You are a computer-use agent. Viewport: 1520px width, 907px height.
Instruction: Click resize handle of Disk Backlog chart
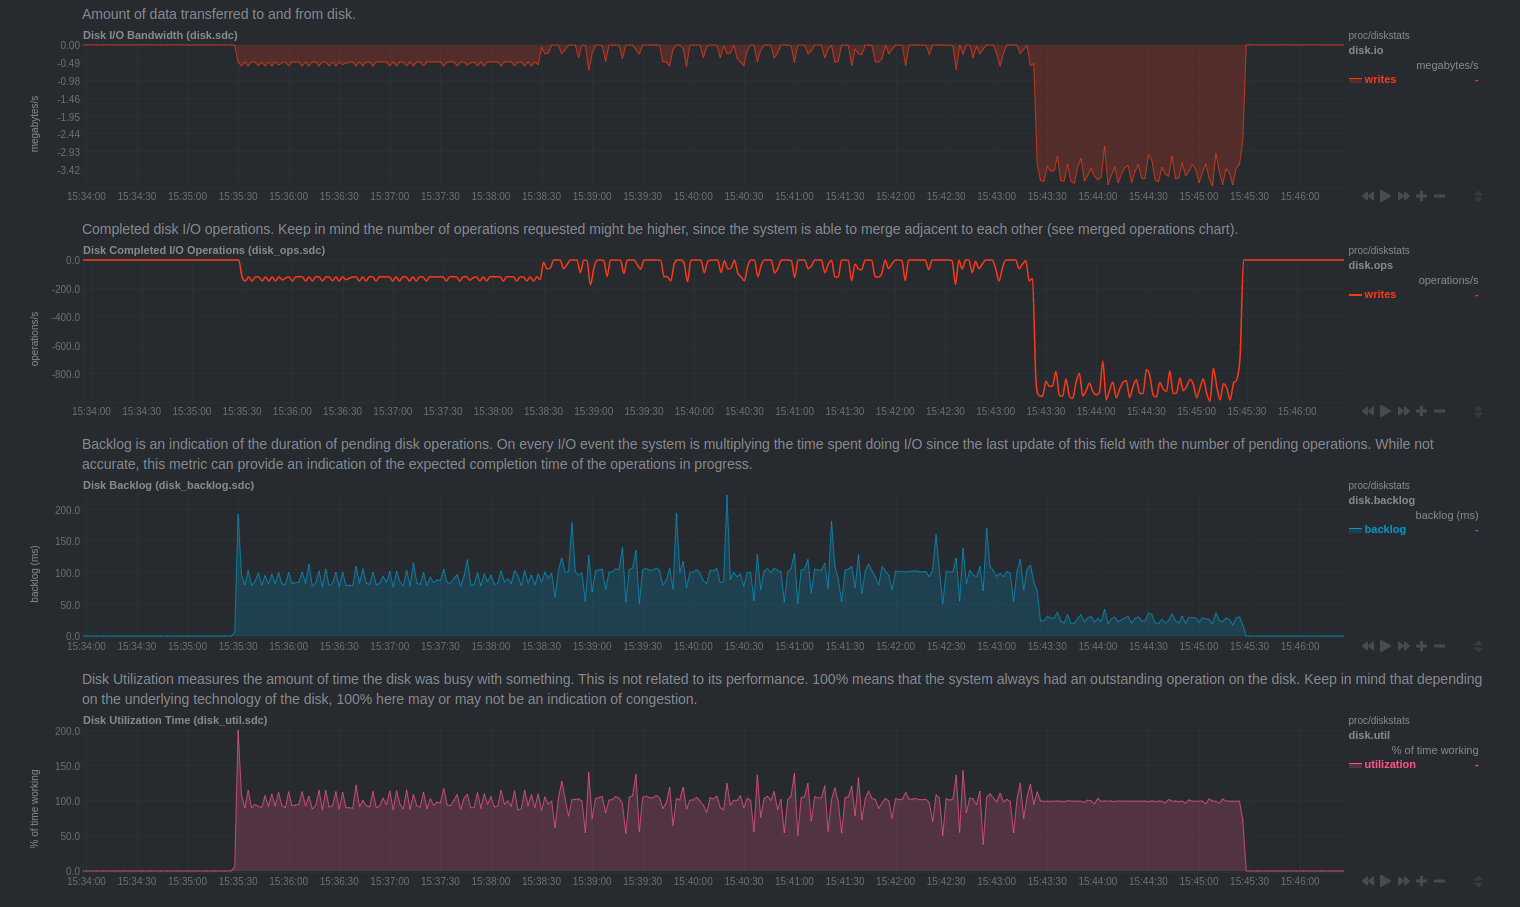coord(1478,646)
